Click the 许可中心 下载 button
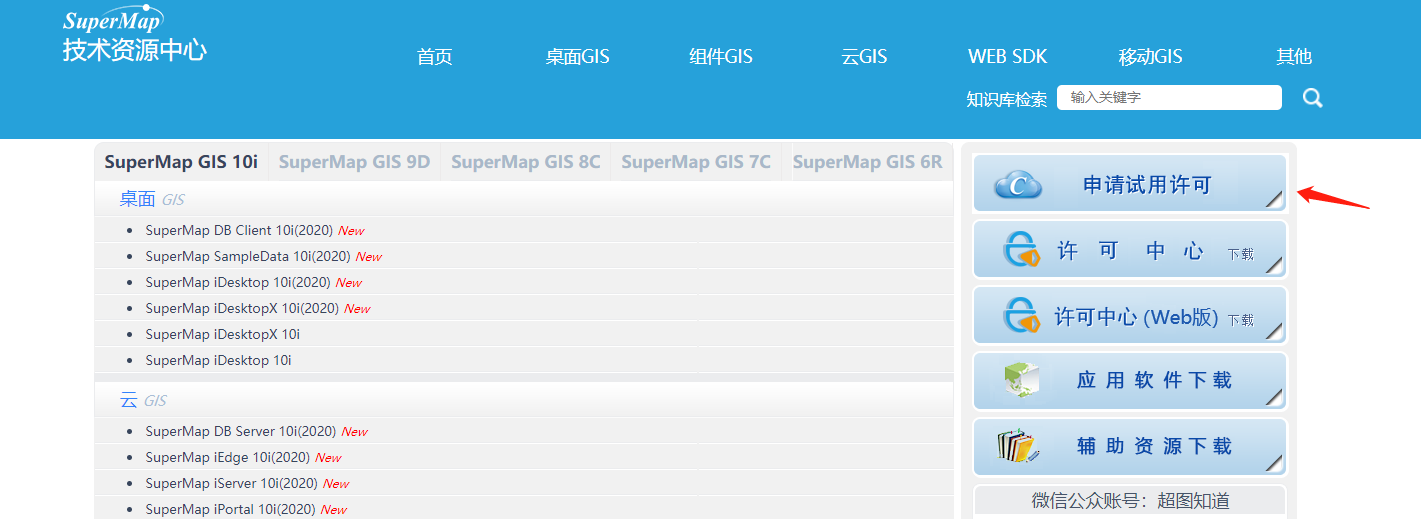1421x519 pixels. pos(1130,250)
